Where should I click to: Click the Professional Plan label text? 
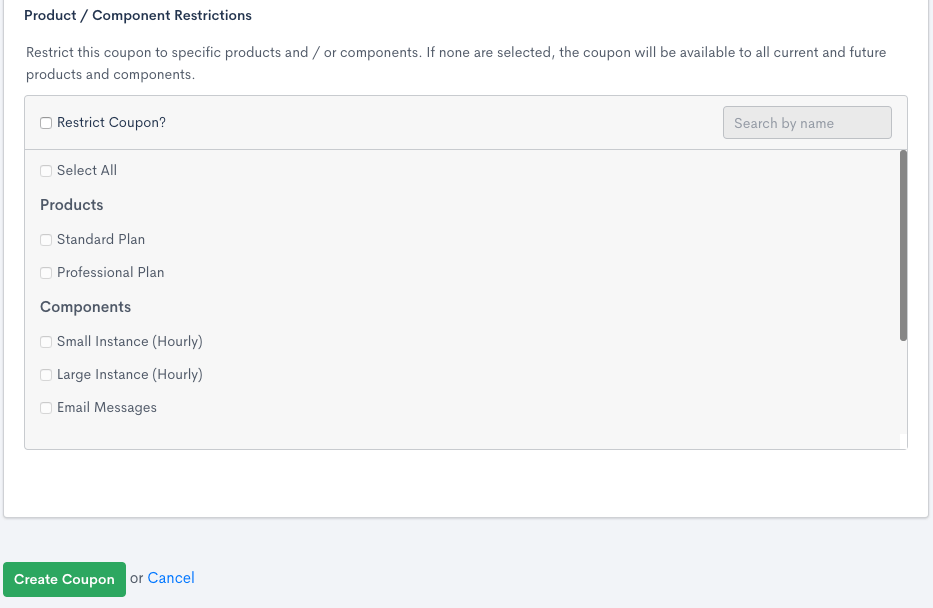click(110, 272)
